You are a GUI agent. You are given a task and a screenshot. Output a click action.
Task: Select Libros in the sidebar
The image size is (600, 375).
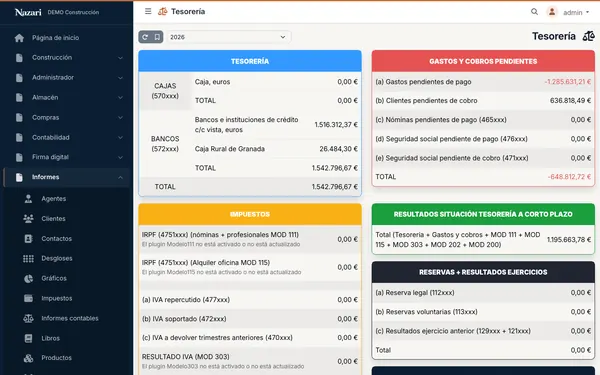pyautogui.click(x=51, y=338)
